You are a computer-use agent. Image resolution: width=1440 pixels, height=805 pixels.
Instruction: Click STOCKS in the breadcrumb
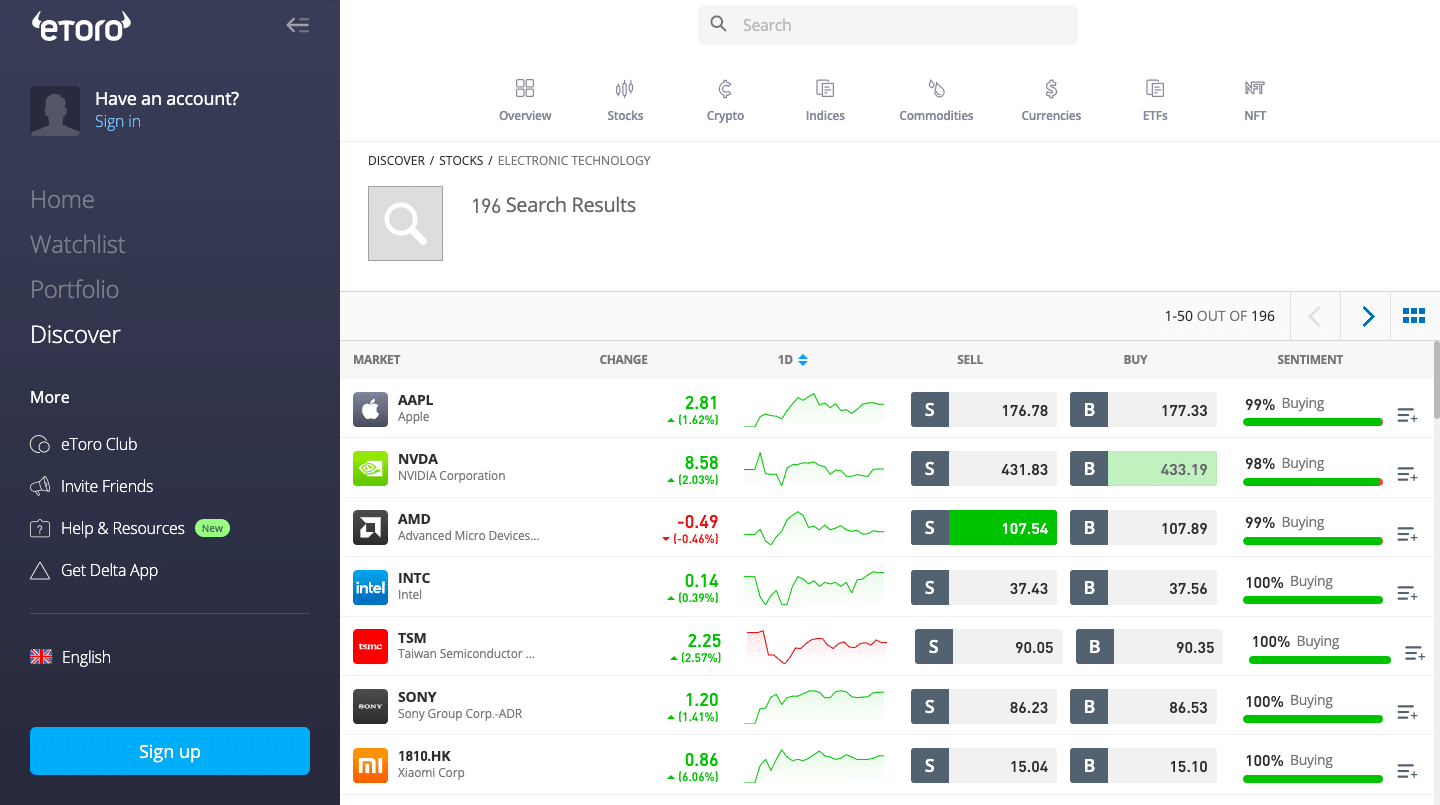[x=461, y=160]
